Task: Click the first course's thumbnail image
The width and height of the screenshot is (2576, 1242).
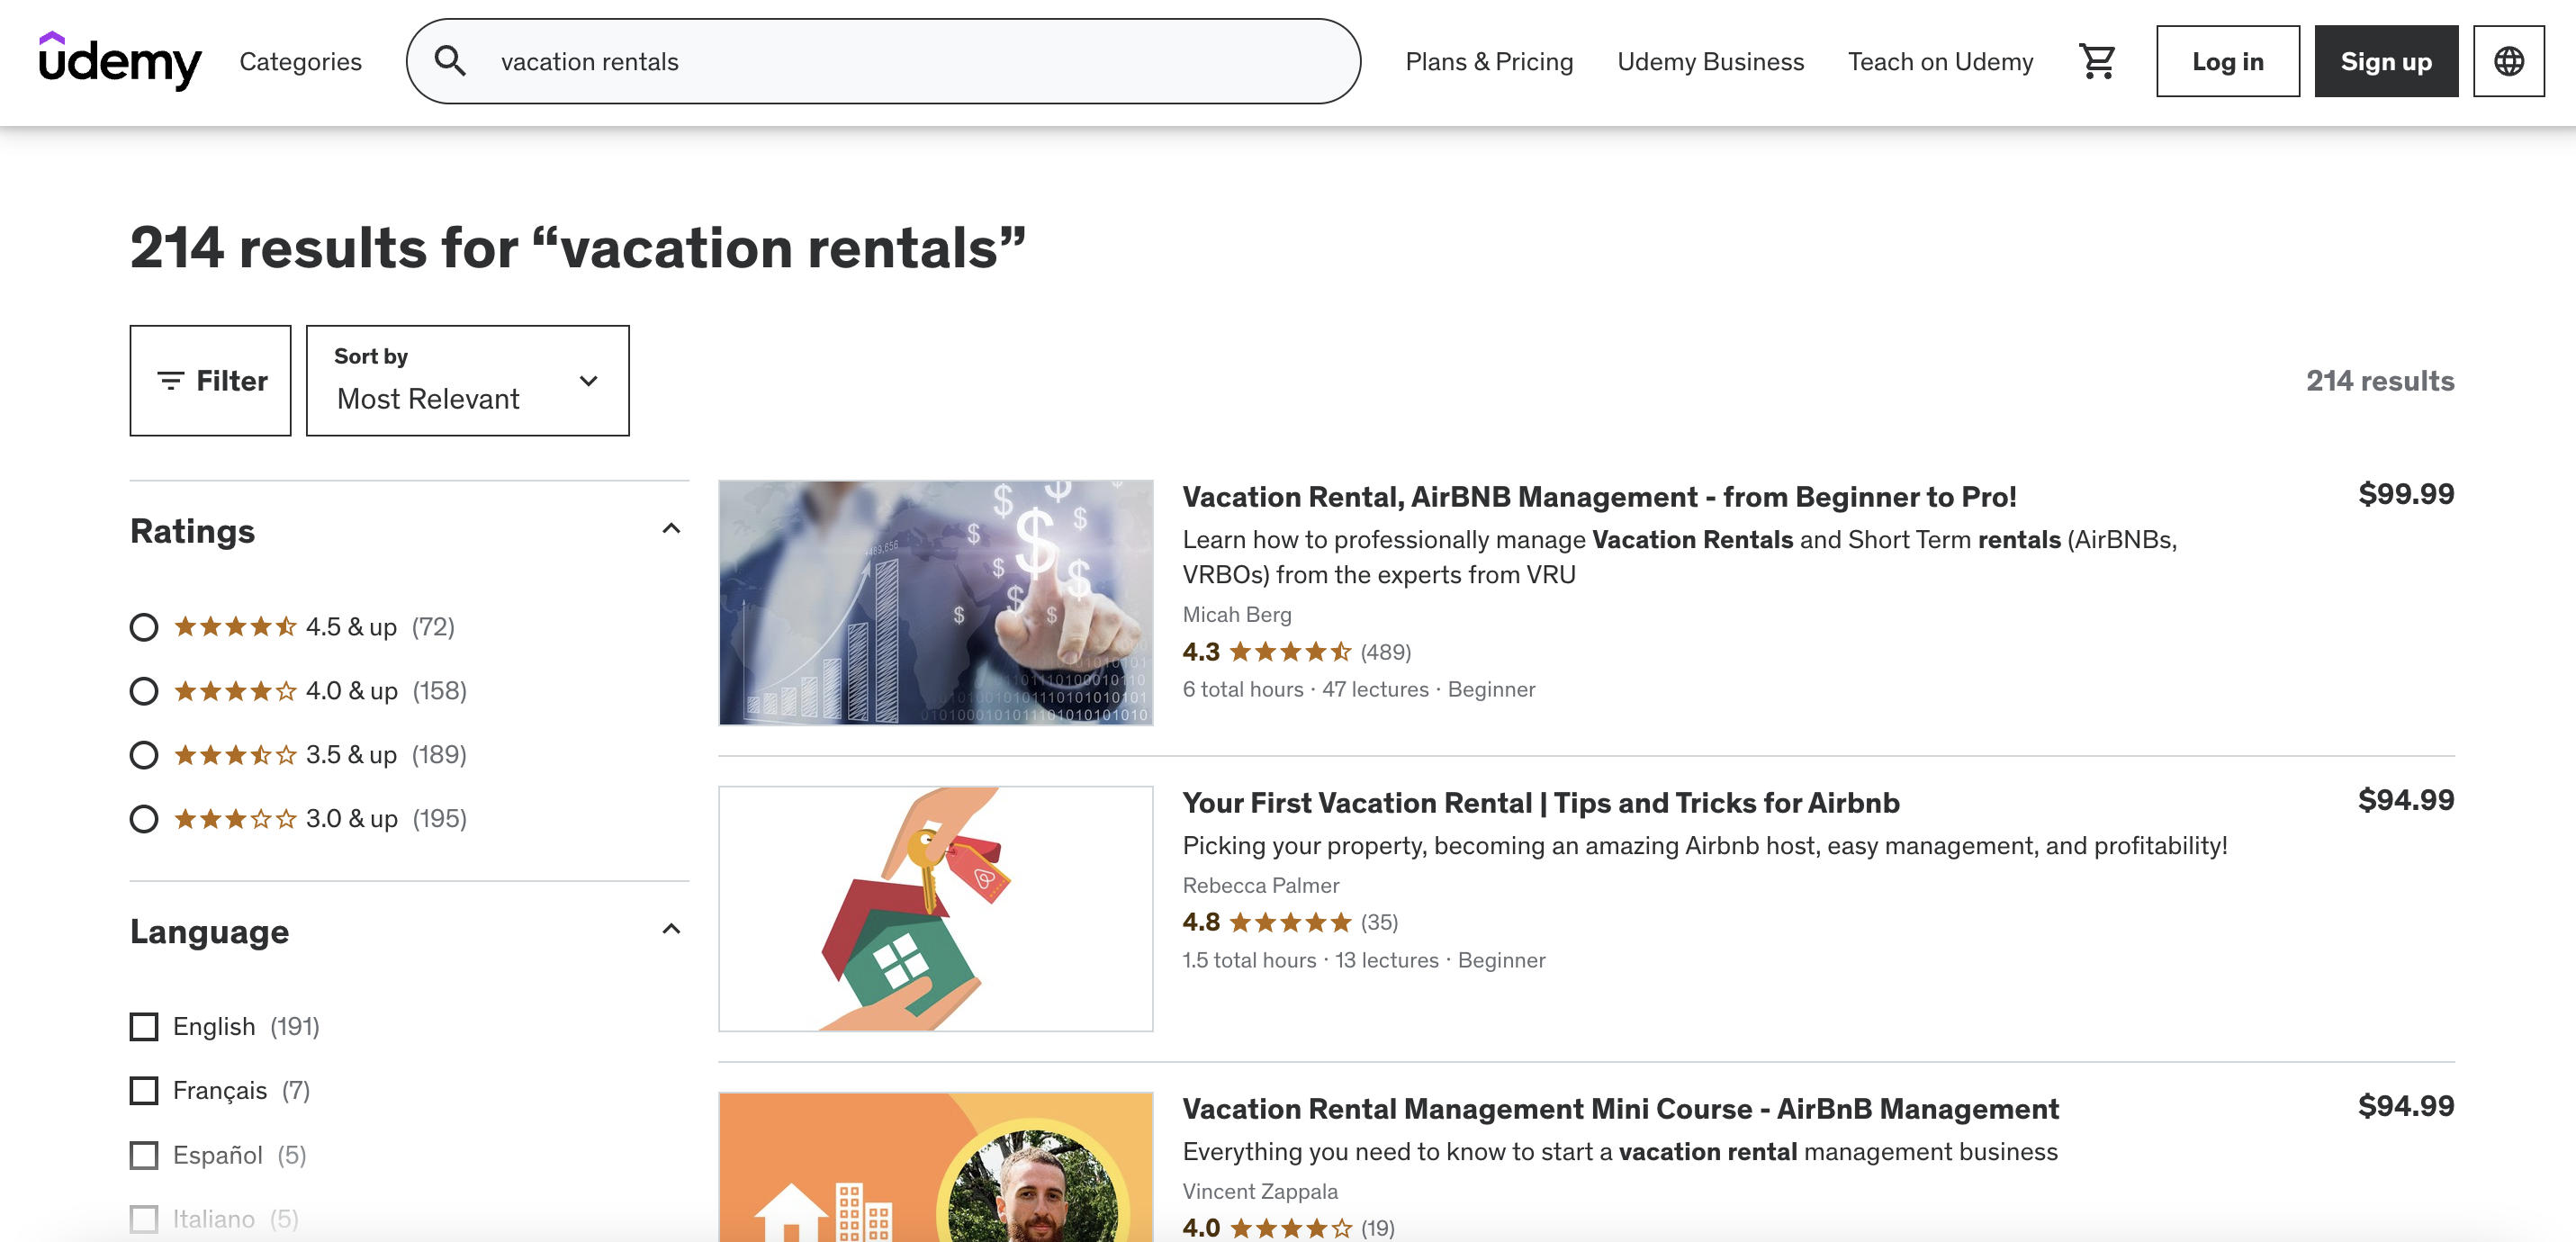Action: (x=936, y=602)
